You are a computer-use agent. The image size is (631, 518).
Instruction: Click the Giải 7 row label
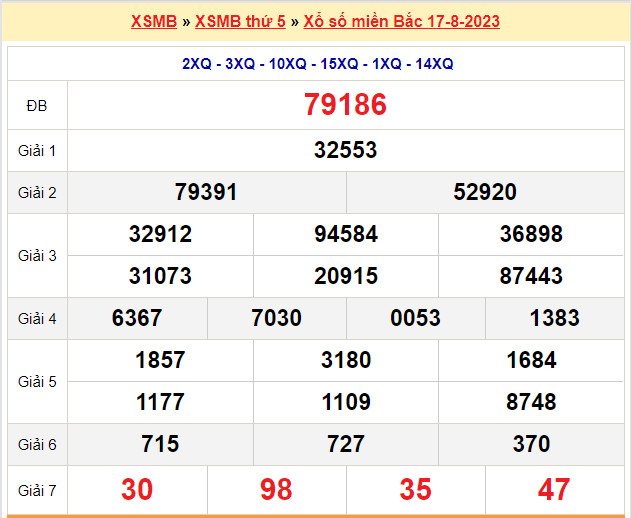(37, 489)
